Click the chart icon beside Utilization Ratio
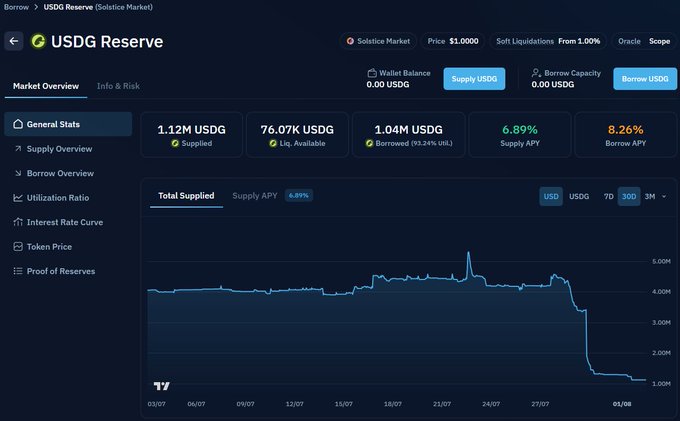The width and height of the screenshot is (680, 421). tap(18, 198)
